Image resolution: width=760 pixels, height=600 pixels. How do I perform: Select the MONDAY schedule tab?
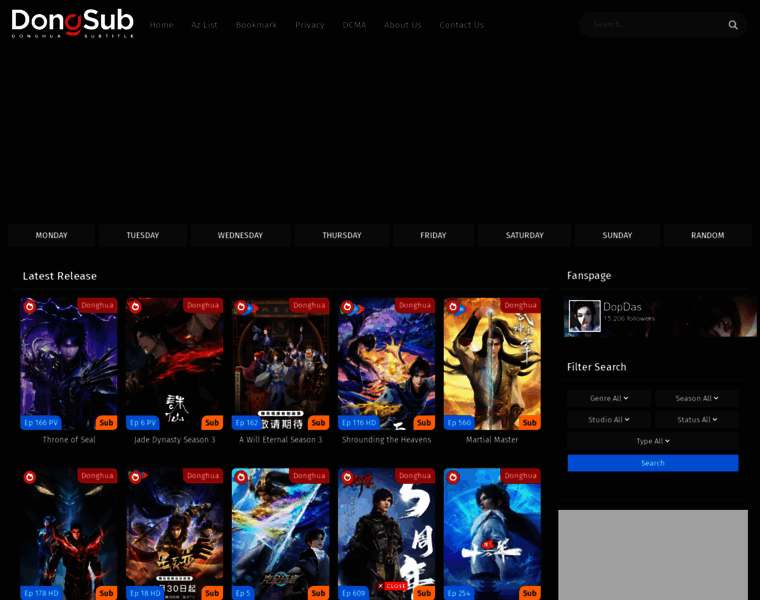pyautogui.click(x=51, y=236)
